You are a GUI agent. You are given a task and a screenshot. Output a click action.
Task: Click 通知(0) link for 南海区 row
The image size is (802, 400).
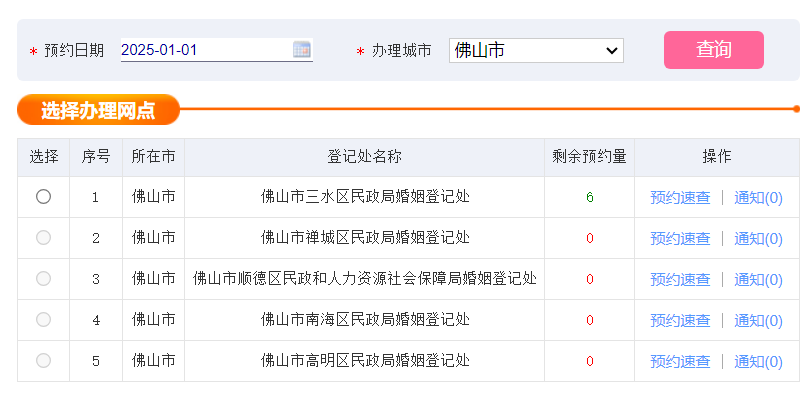[x=758, y=320]
